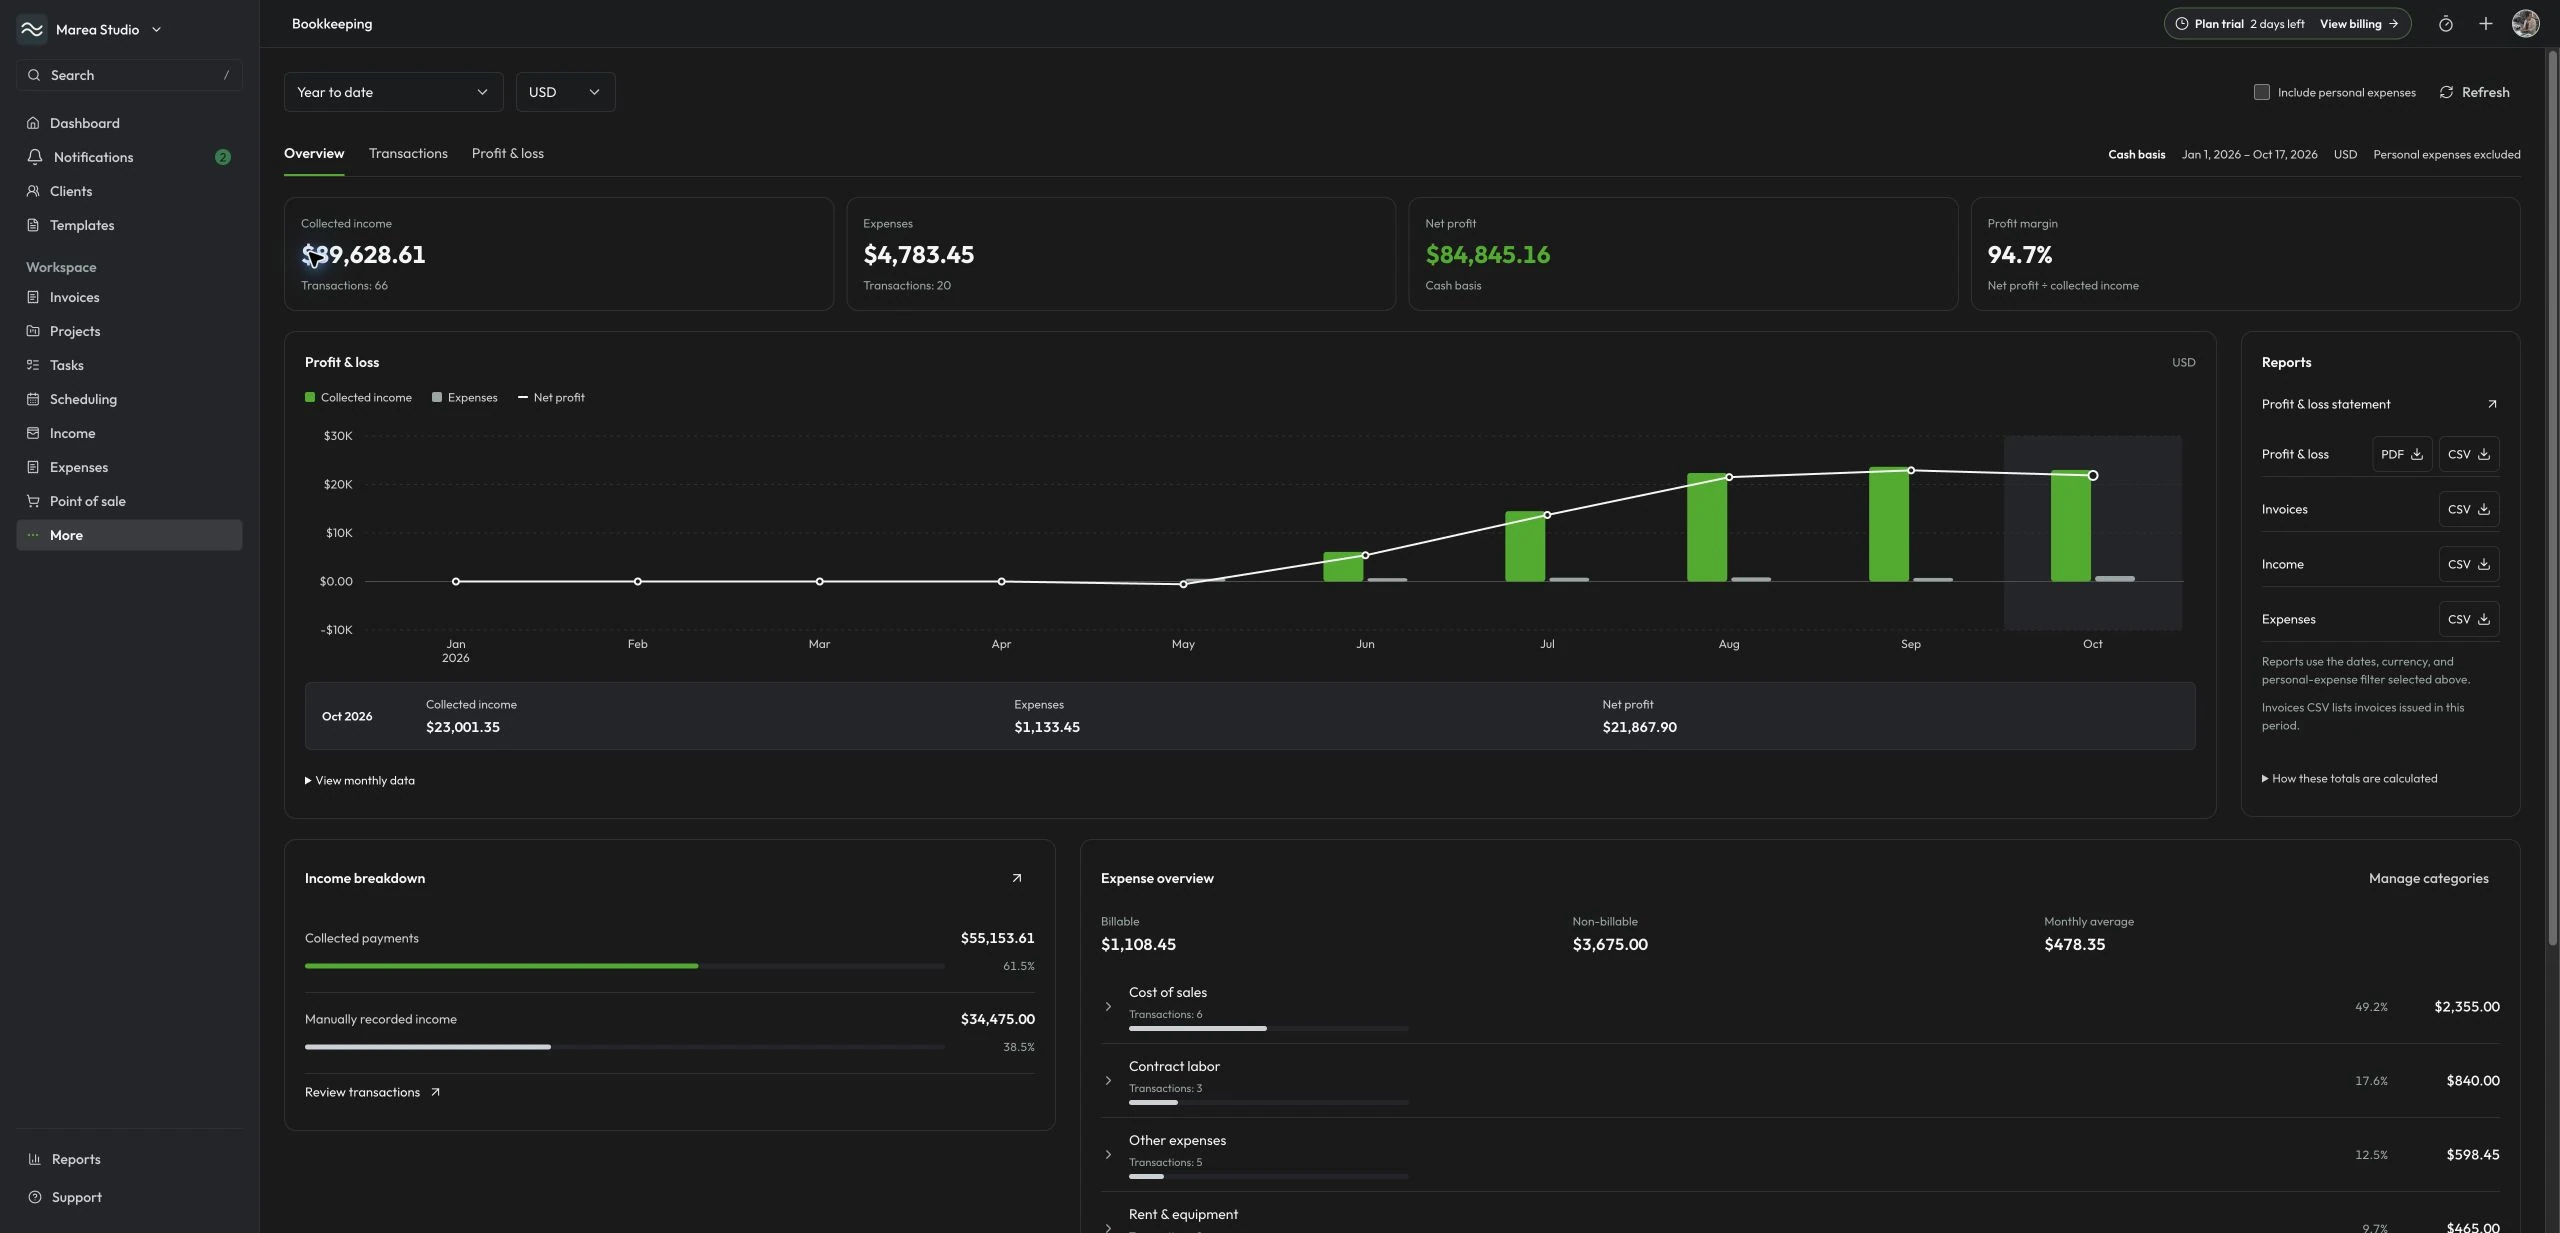
Task: Open Marea Studio workspace switcher
Action: [x=90, y=30]
